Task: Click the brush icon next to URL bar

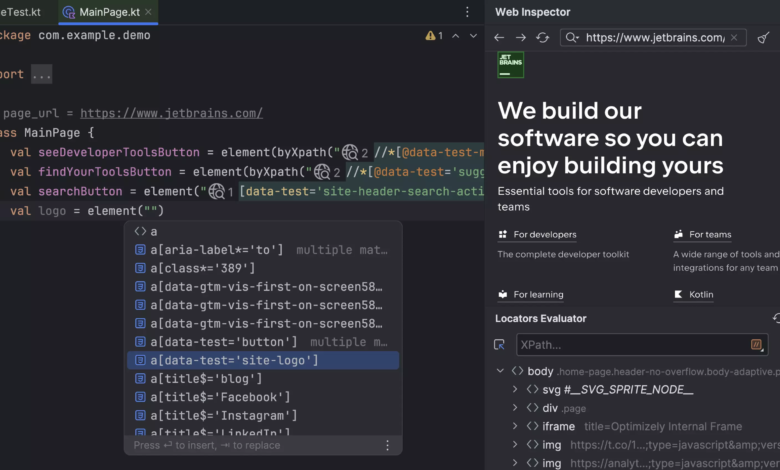Action: (763, 38)
